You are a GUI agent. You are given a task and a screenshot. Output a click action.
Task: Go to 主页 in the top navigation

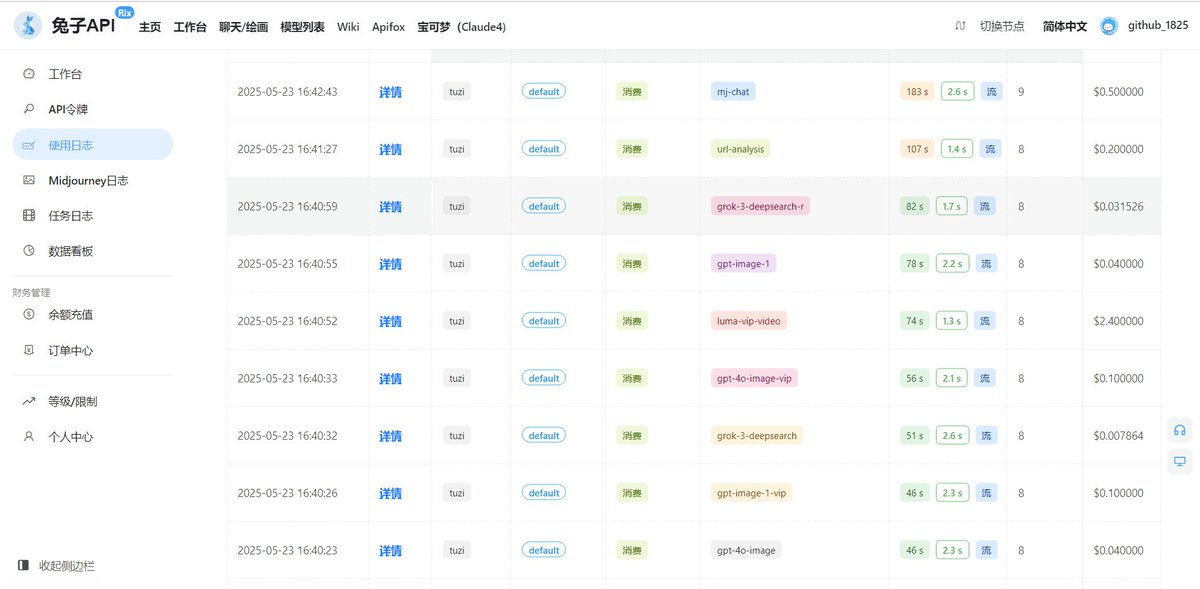tap(150, 27)
